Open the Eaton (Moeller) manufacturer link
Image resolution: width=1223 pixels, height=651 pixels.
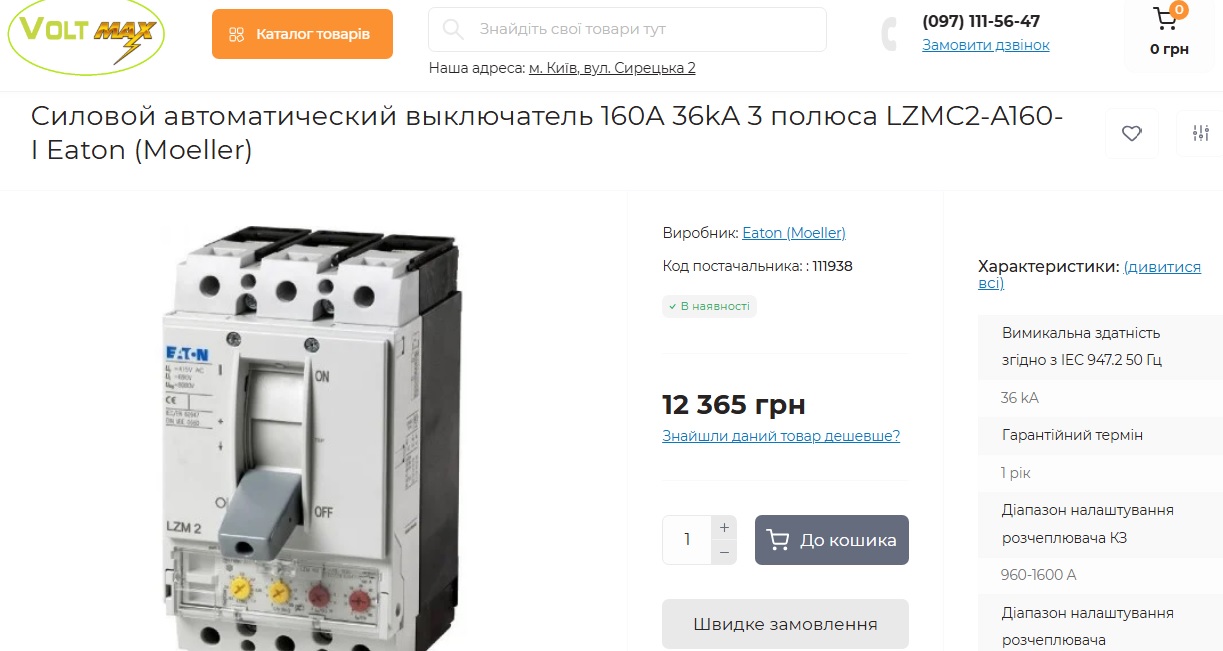click(x=794, y=233)
